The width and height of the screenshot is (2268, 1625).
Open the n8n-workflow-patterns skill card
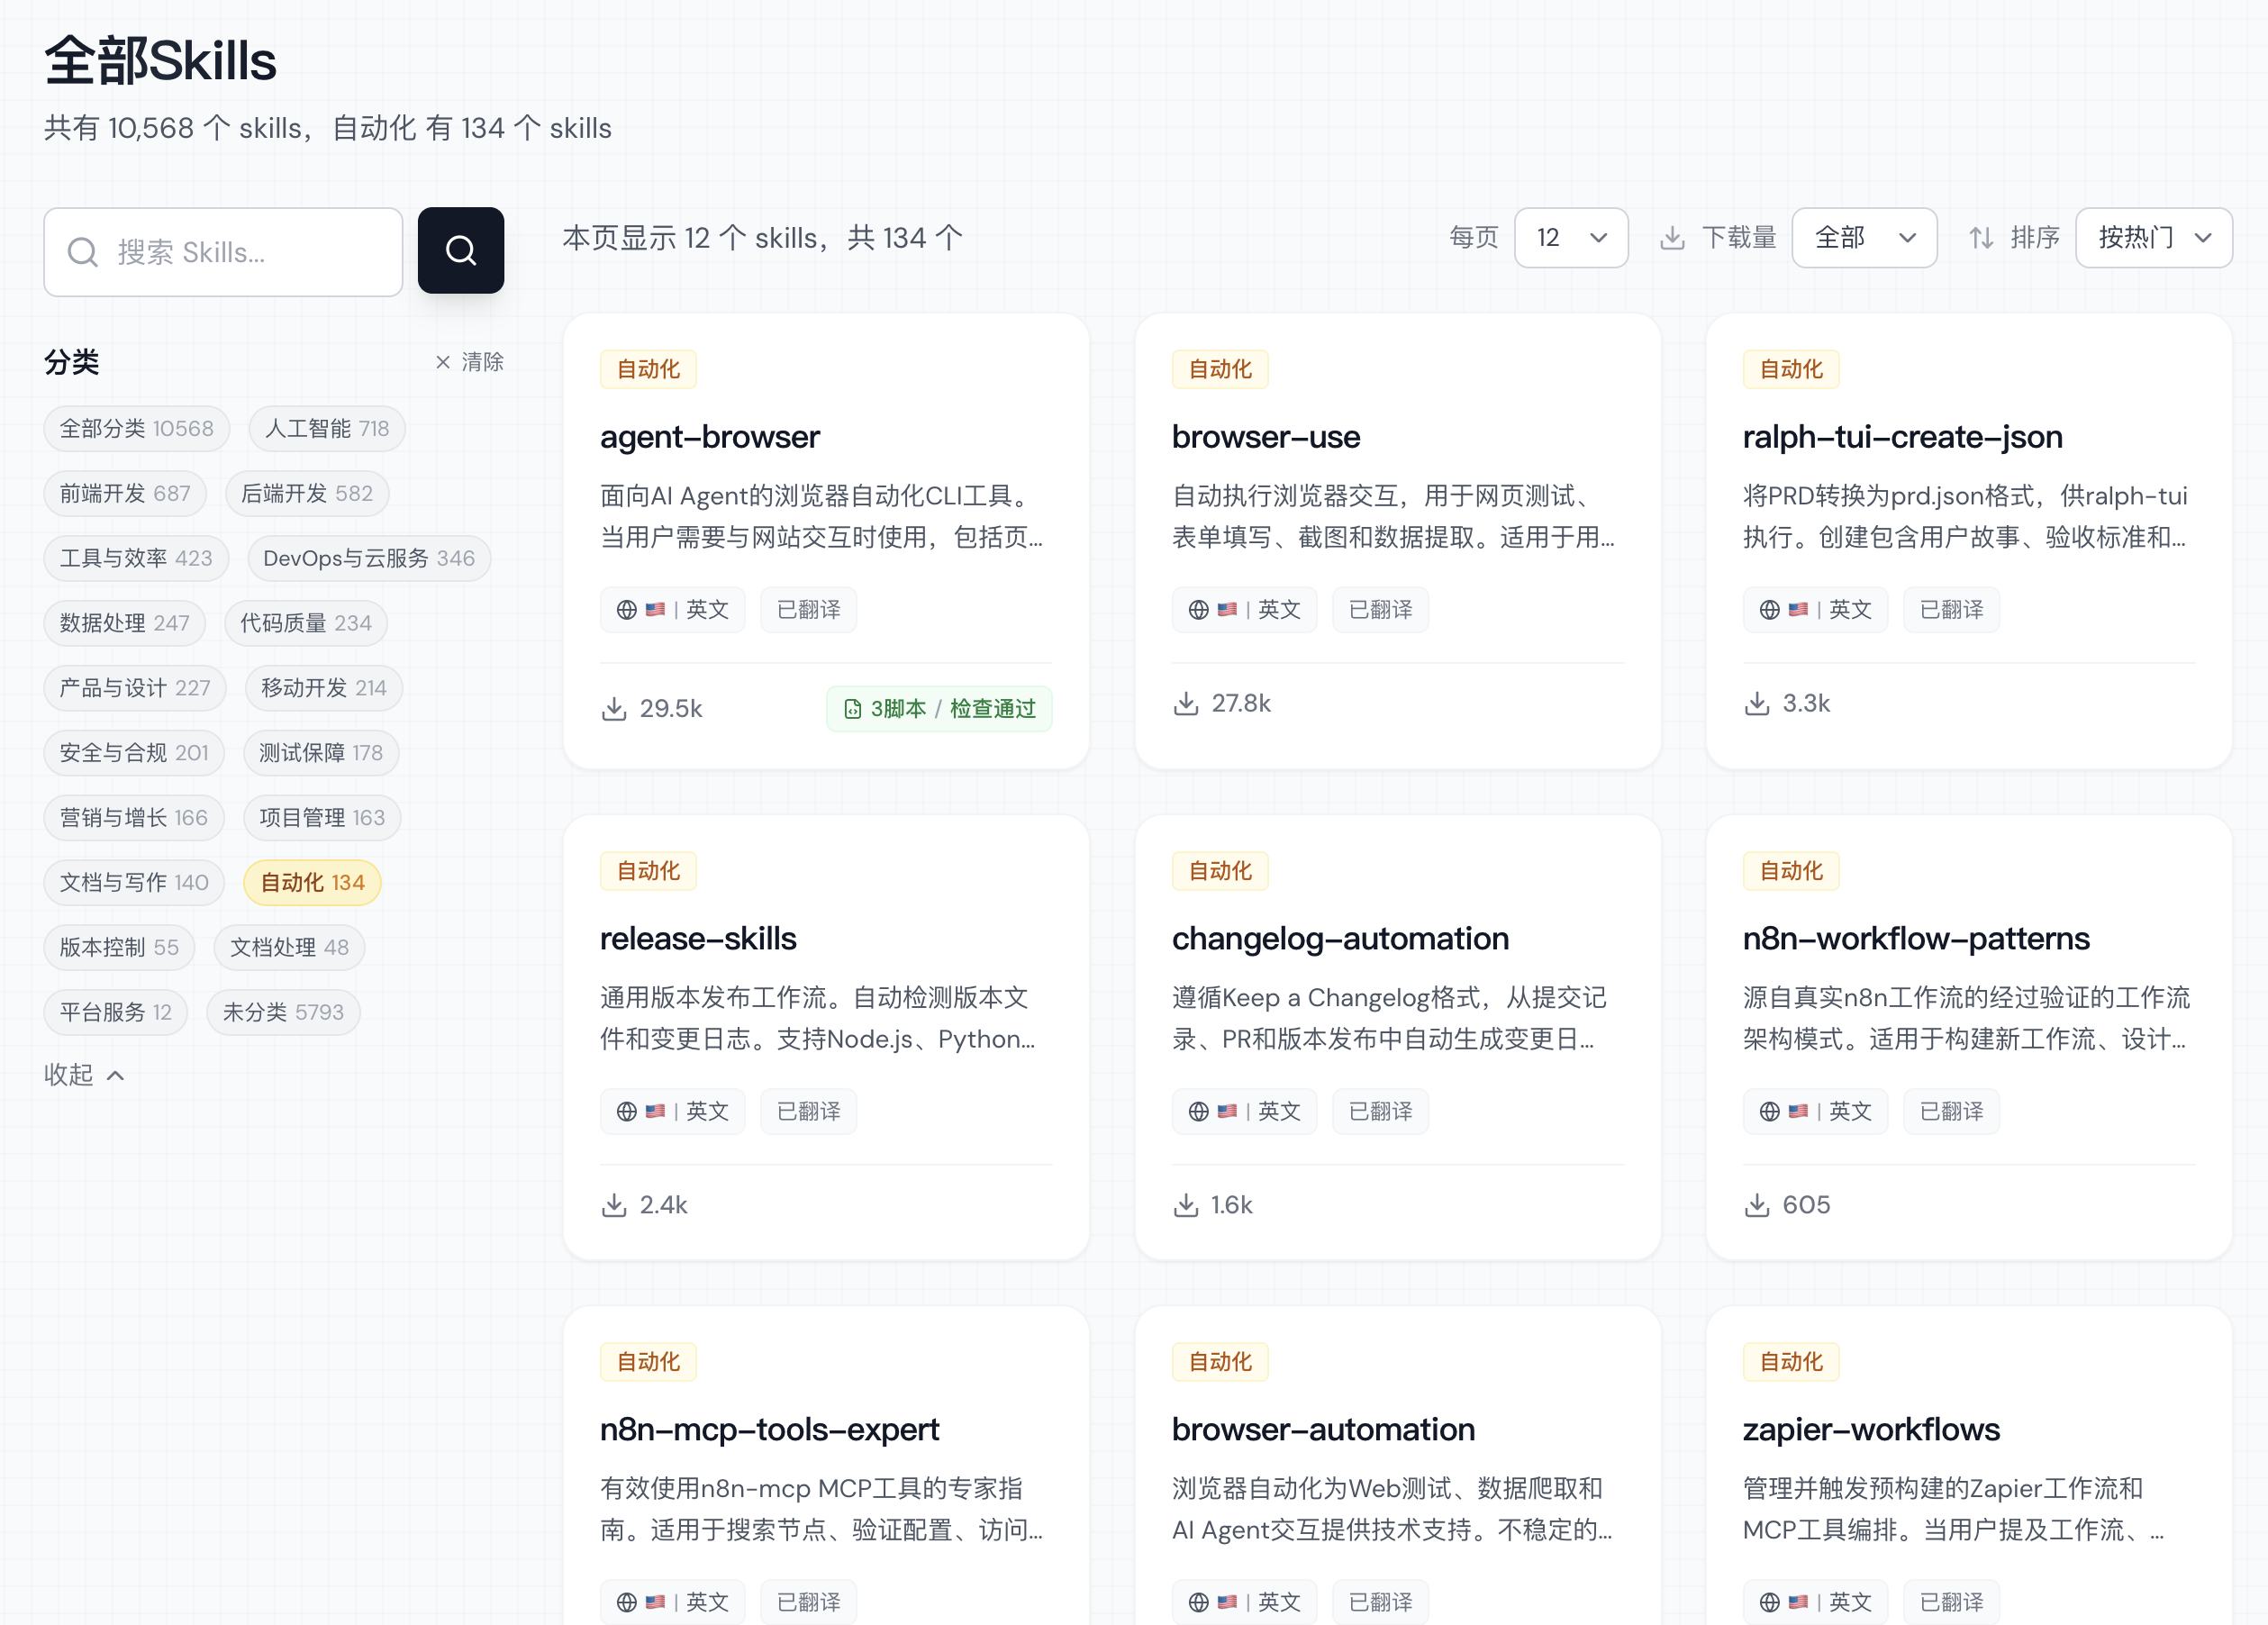(1915, 938)
